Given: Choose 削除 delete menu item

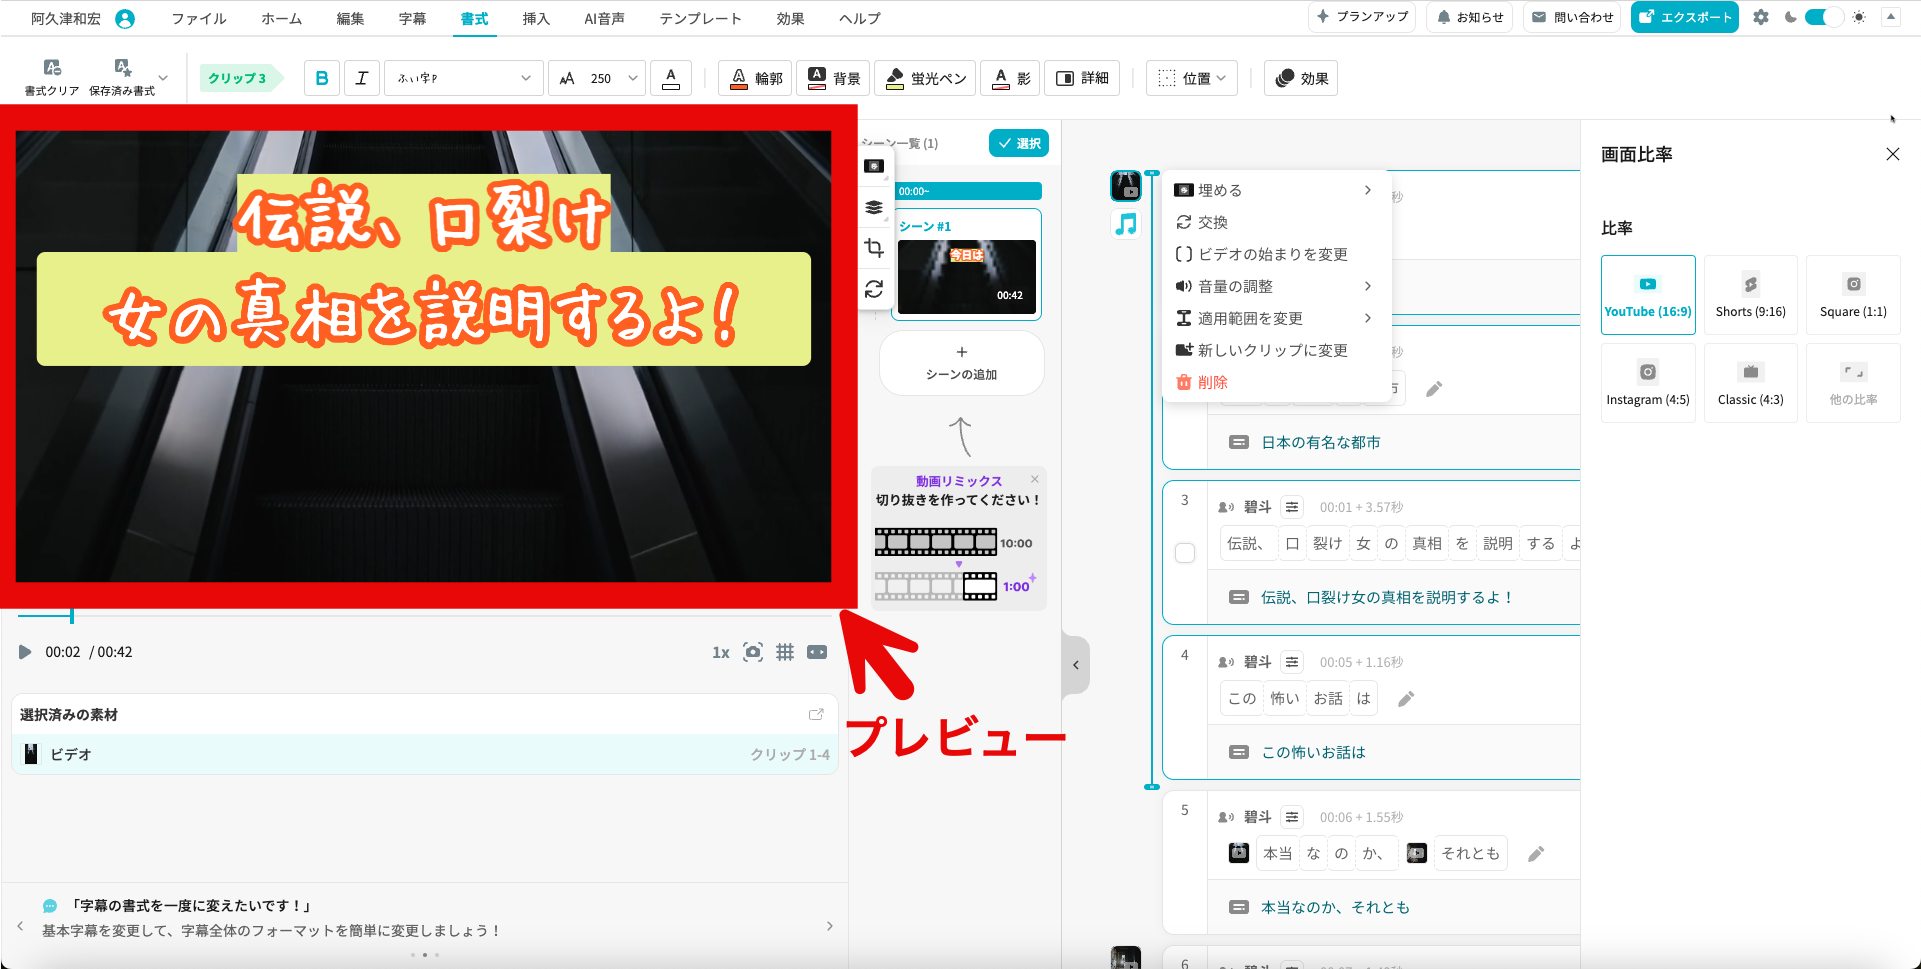Looking at the screenshot, I should (1276, 382).
